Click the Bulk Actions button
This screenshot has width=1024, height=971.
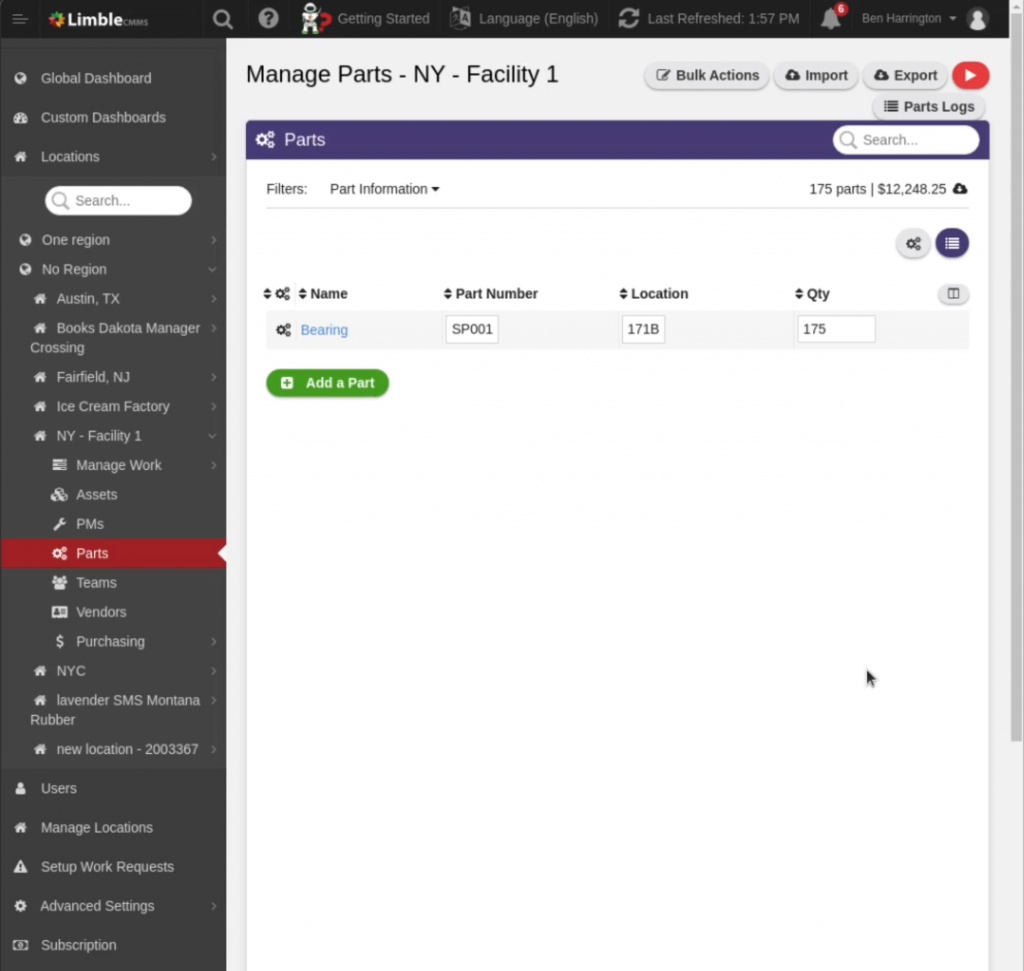[x=707, y=75]
